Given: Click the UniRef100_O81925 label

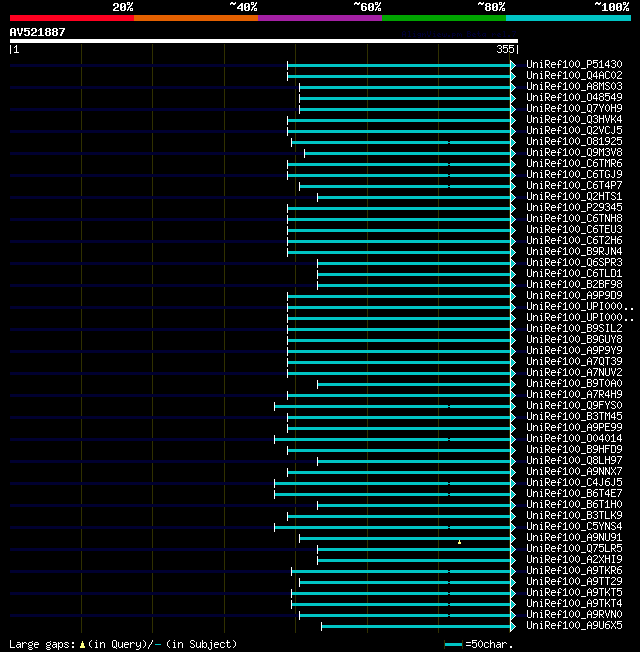Looking at the screenshot, I should point(574,141).
